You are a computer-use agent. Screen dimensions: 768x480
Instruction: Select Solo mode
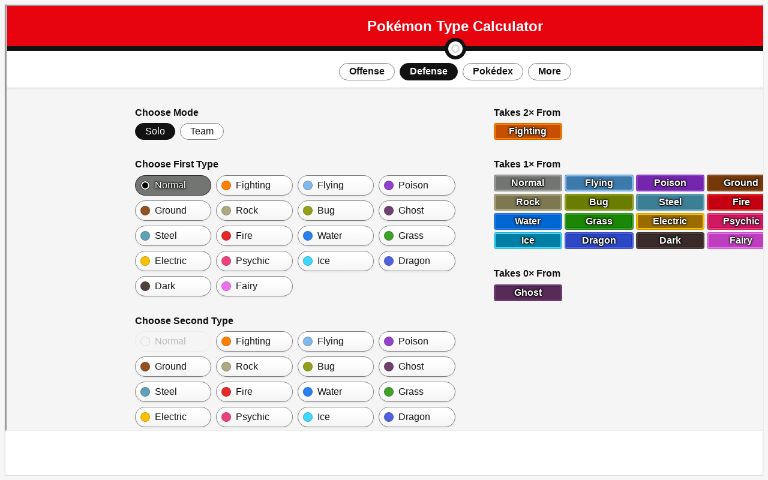(x=155, y=132)
